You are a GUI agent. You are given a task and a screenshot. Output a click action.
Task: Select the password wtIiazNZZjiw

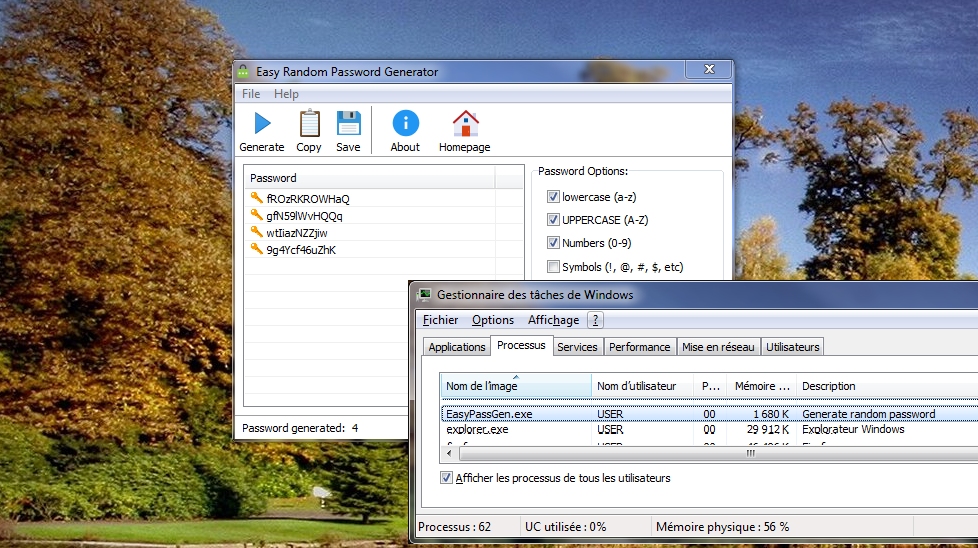(x=297, y=233)
